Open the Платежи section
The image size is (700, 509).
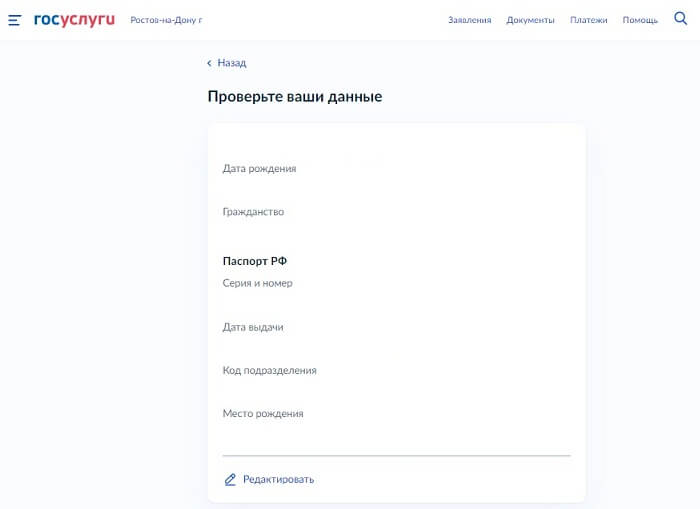click(588, 20)
